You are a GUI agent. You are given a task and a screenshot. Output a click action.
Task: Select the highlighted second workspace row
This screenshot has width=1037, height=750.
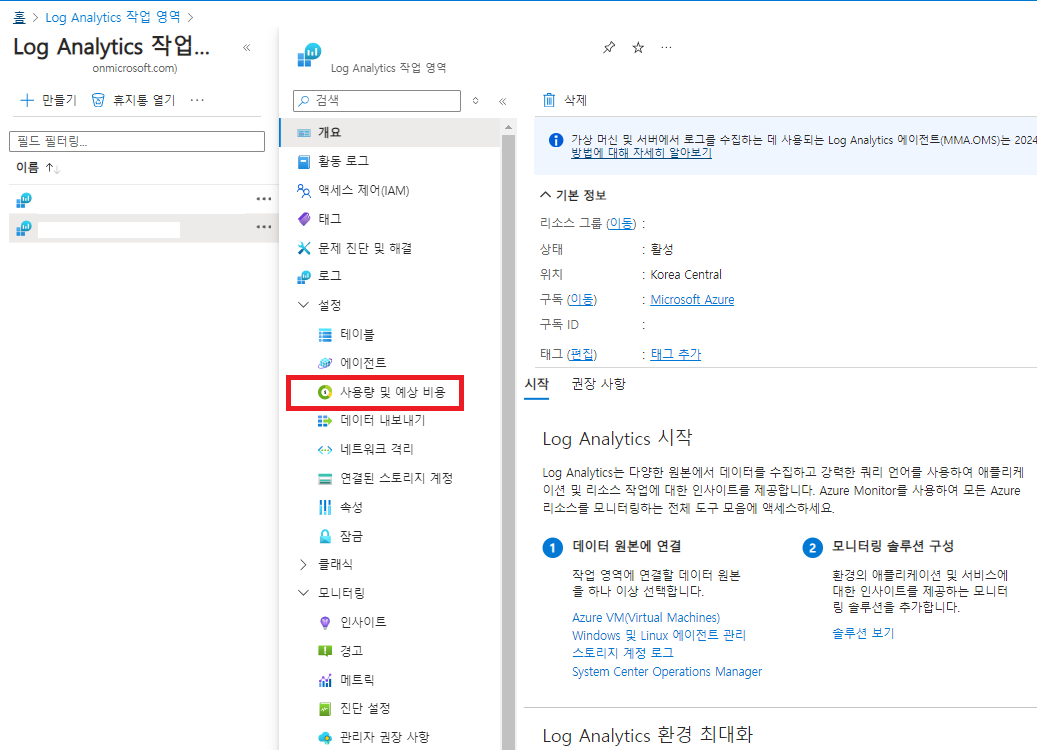pyautogui.click(x=144, y=229)
